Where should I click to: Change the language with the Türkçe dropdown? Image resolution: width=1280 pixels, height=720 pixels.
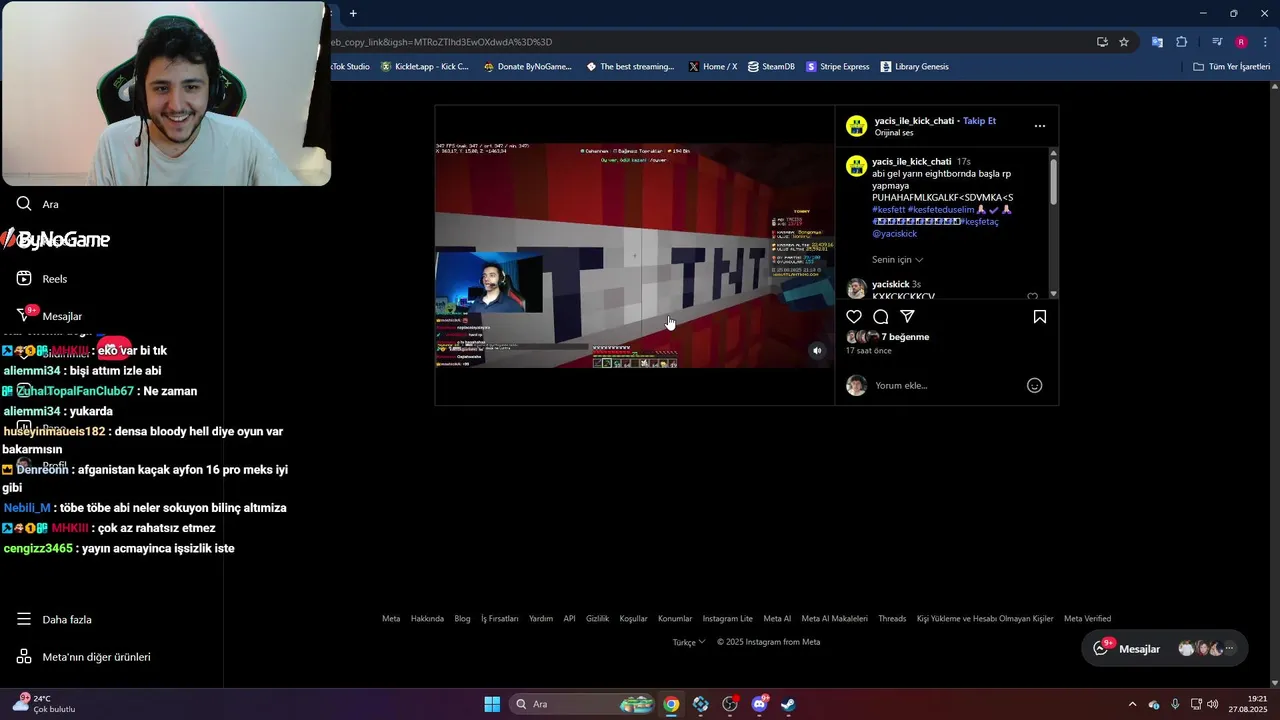[x=689, y=642]
